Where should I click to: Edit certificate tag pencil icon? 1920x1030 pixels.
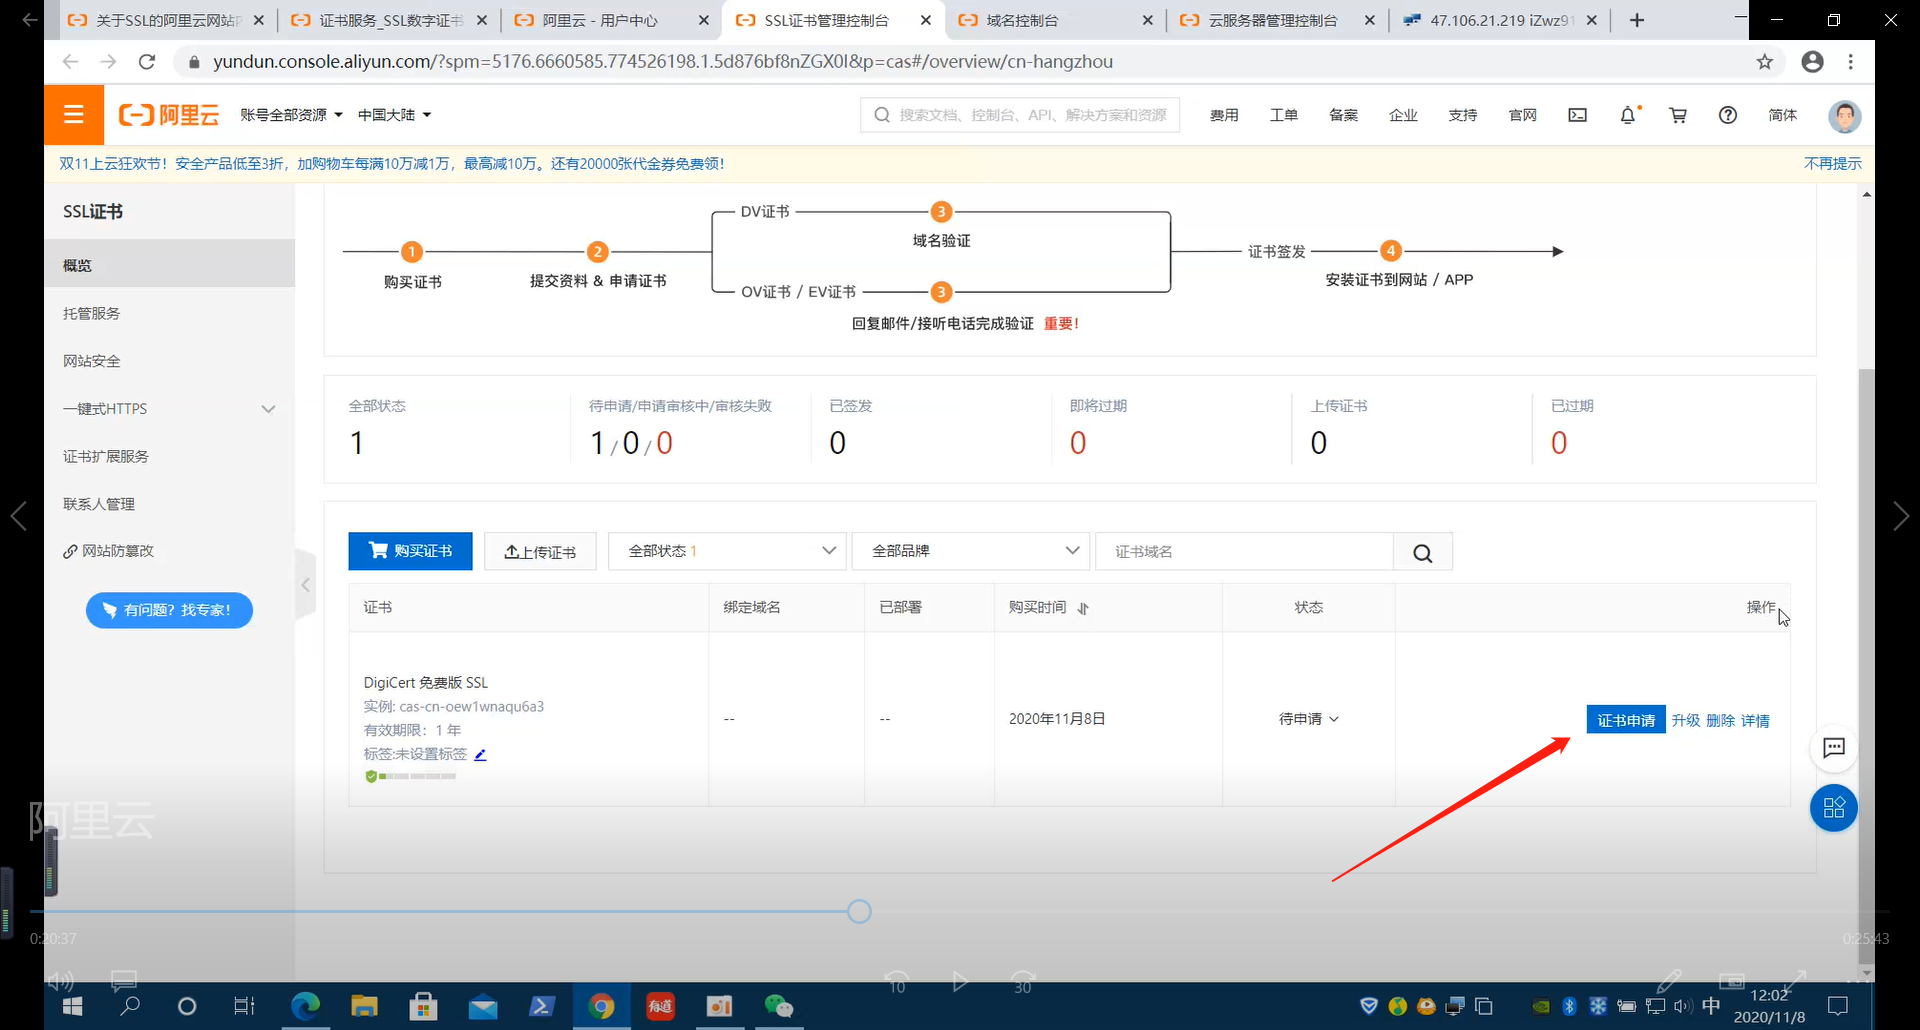(x=480, y=755)
